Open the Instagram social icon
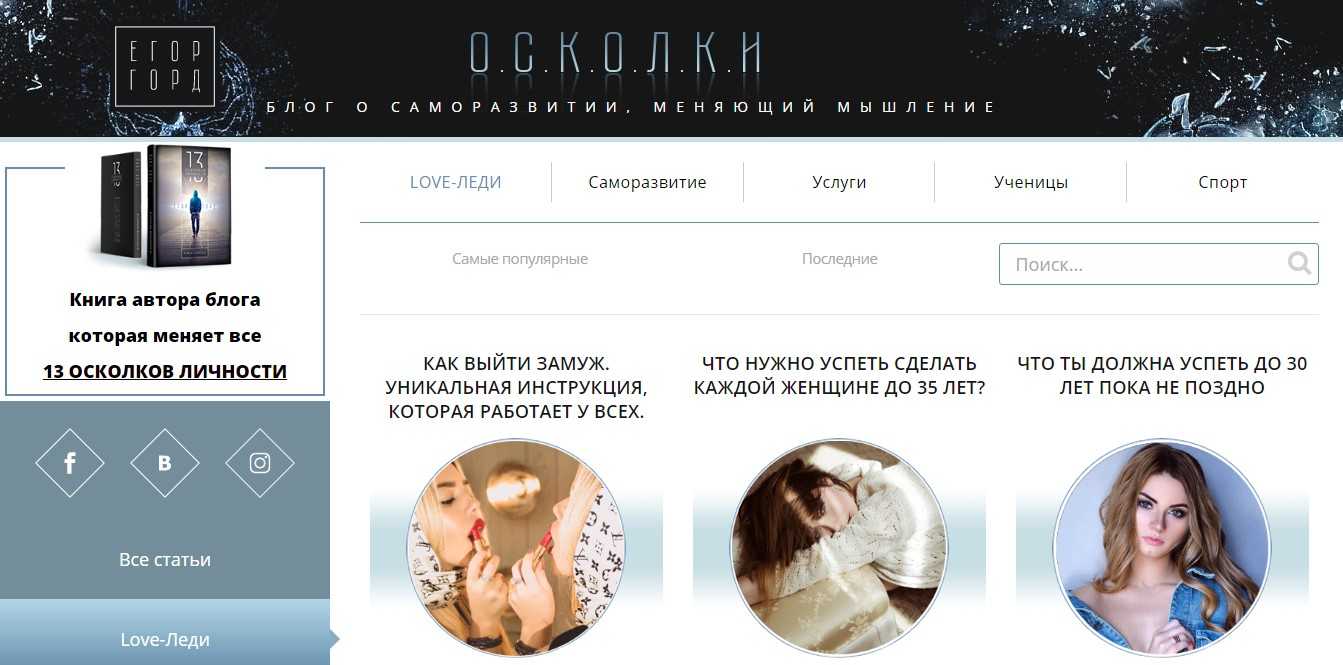This screenshot has height=665, width=1343. pos(260,463)
